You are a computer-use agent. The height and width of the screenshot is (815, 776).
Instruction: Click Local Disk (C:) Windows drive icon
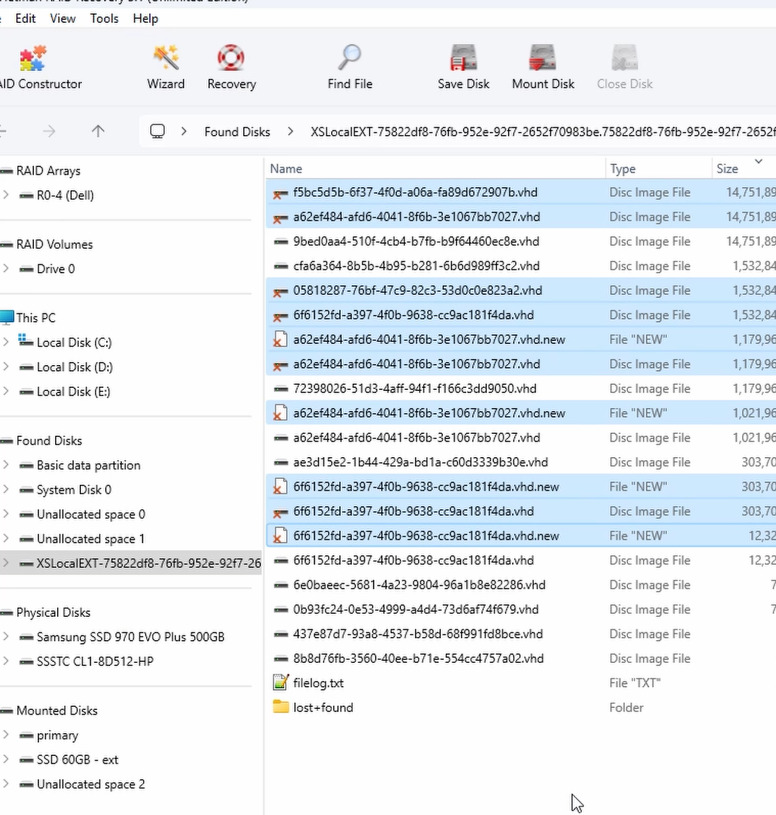click(x=25, y=341)
